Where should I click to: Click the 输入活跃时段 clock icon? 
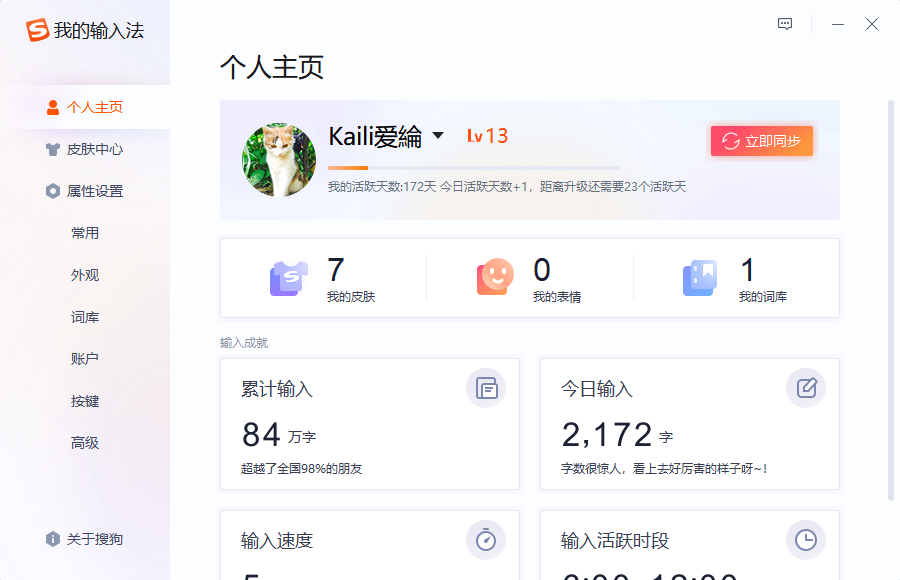coord(806,540)
